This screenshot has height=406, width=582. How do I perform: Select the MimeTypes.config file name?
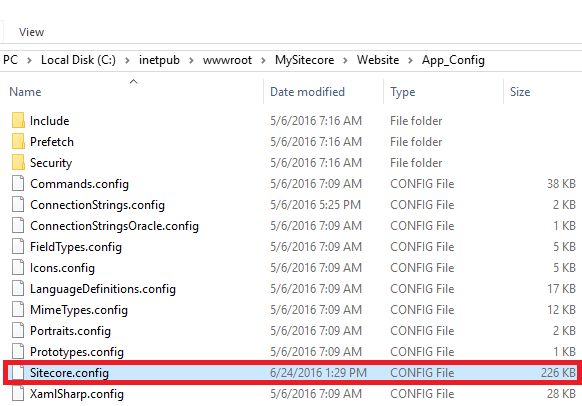point(79,310)
